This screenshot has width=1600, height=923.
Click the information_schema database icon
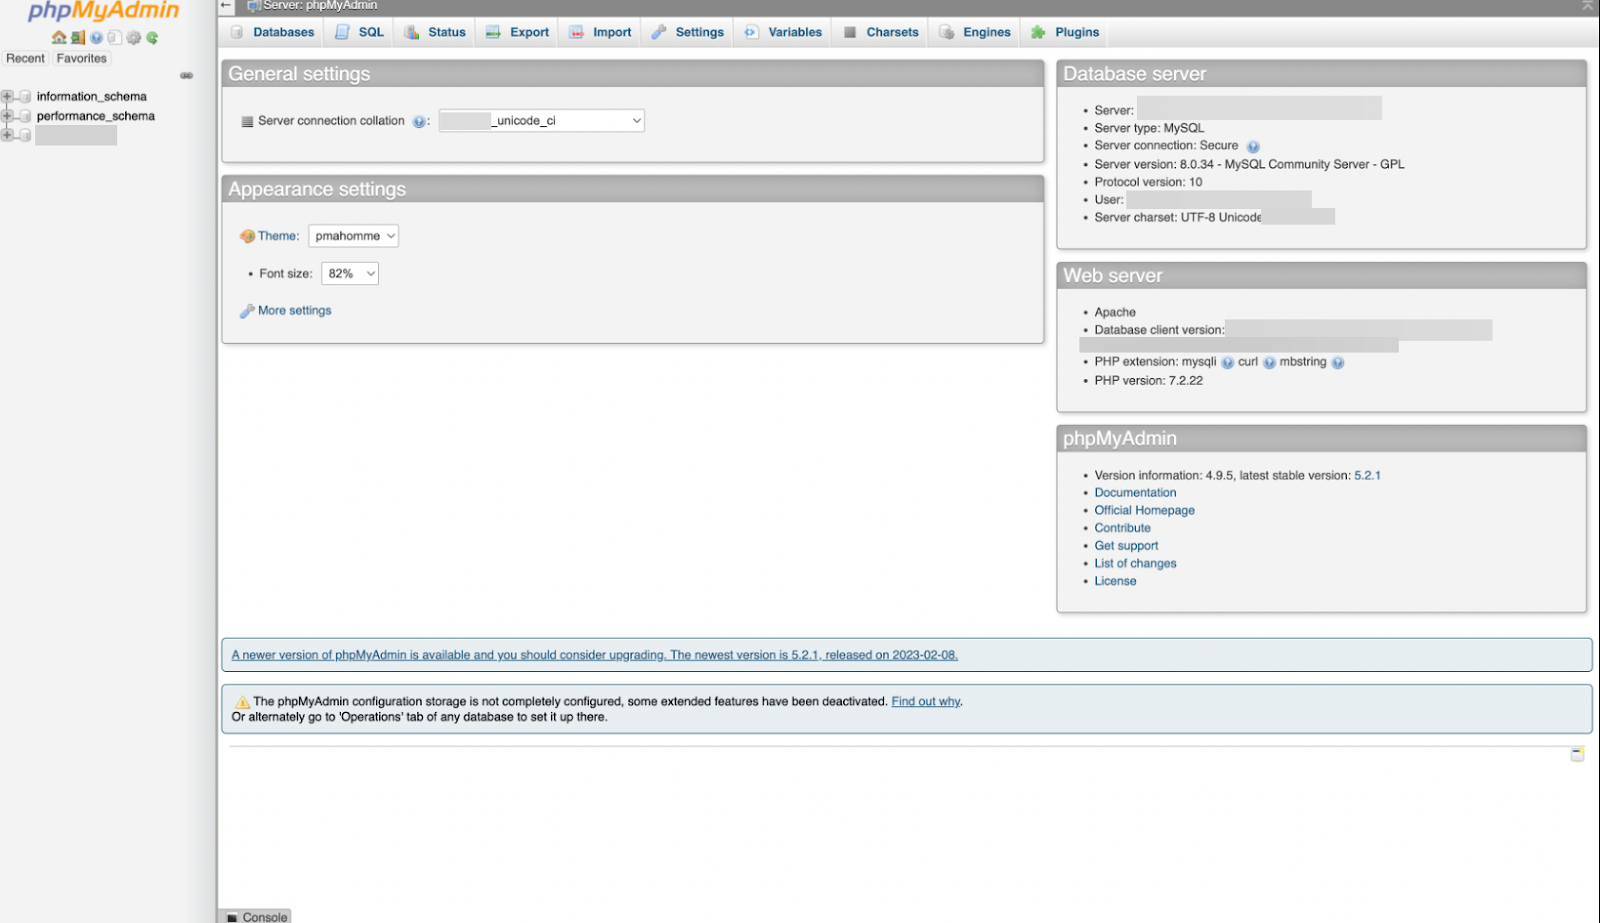click(x=25, y=97)
